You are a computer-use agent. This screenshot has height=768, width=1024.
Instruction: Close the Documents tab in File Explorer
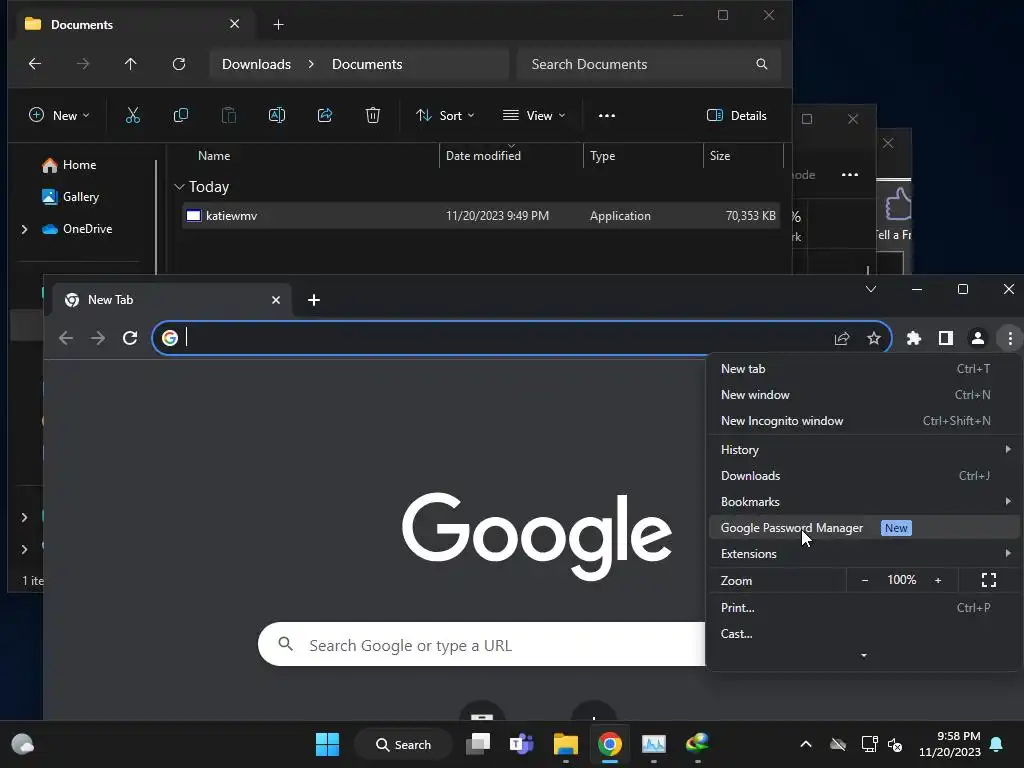pyautogui.click(x=234, y=24)
